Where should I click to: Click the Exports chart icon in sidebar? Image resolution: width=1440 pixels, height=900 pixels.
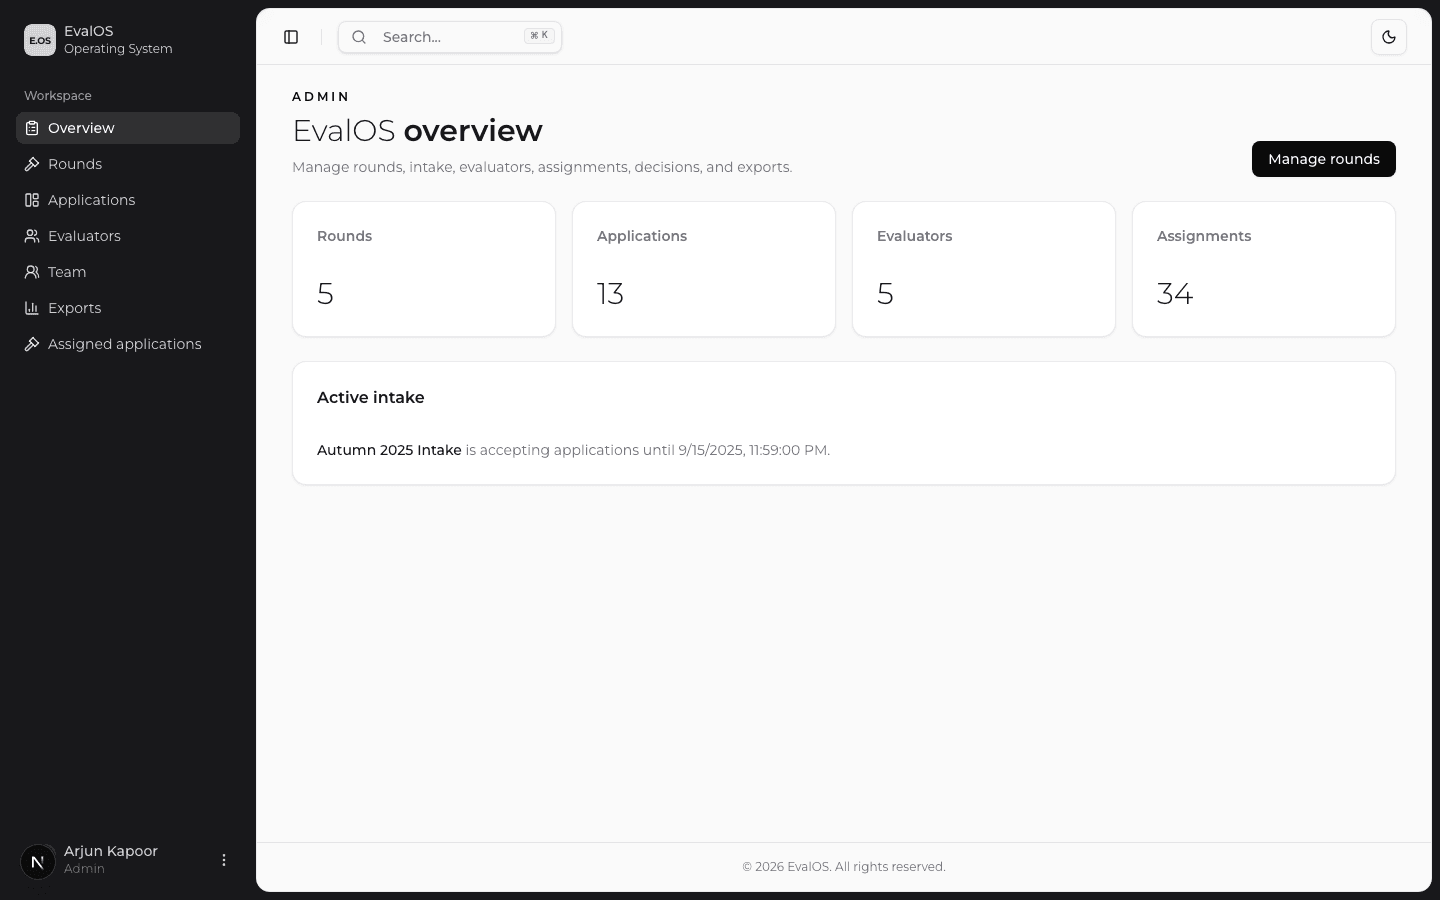point(32,308)
